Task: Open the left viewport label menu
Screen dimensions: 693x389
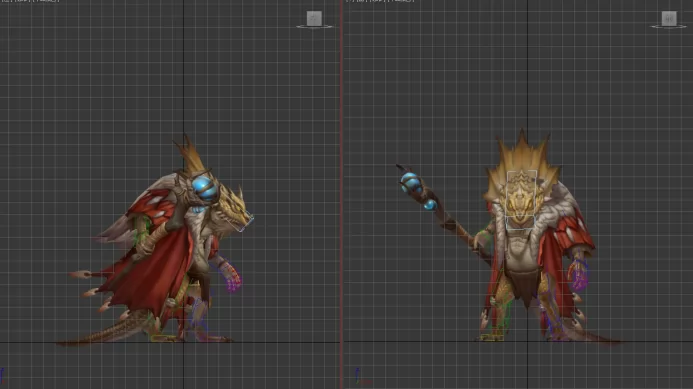Action: 30,1
